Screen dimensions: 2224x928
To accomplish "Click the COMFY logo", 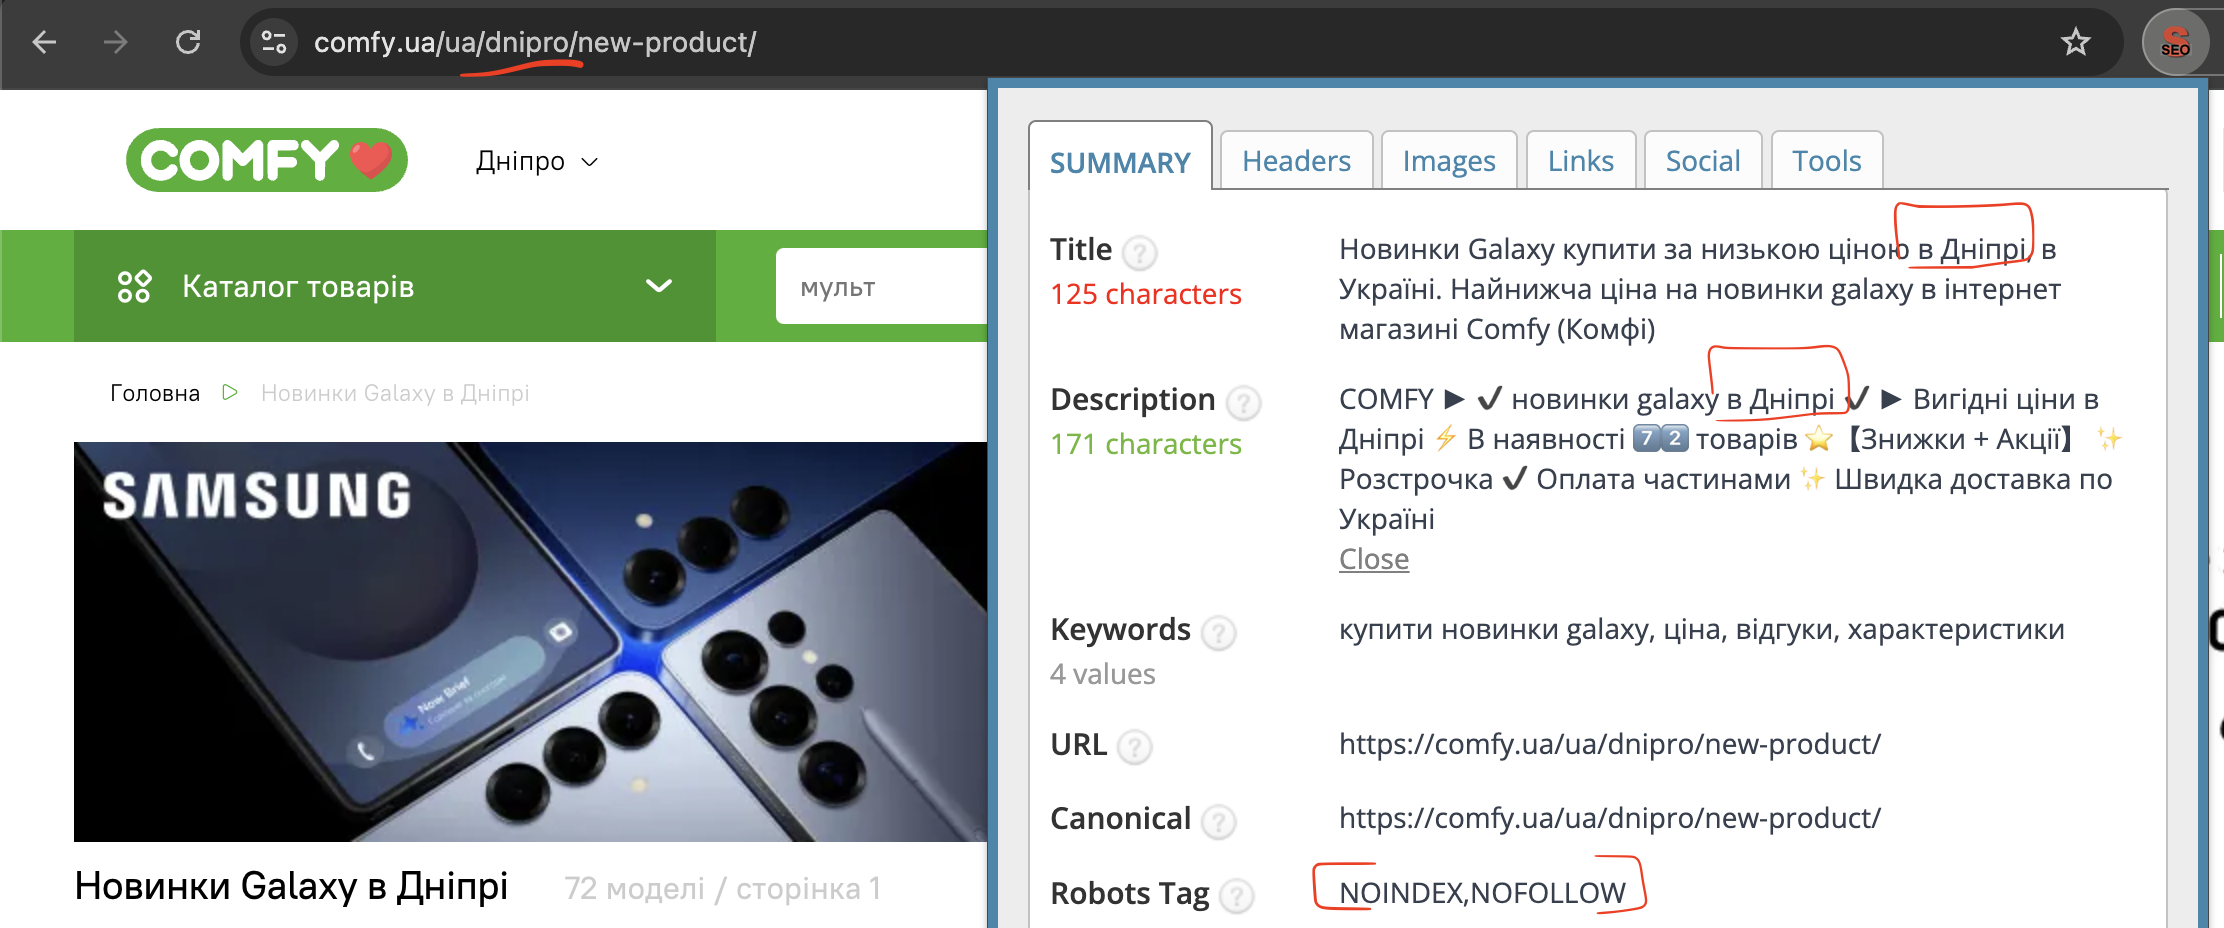I will [267, 160].
